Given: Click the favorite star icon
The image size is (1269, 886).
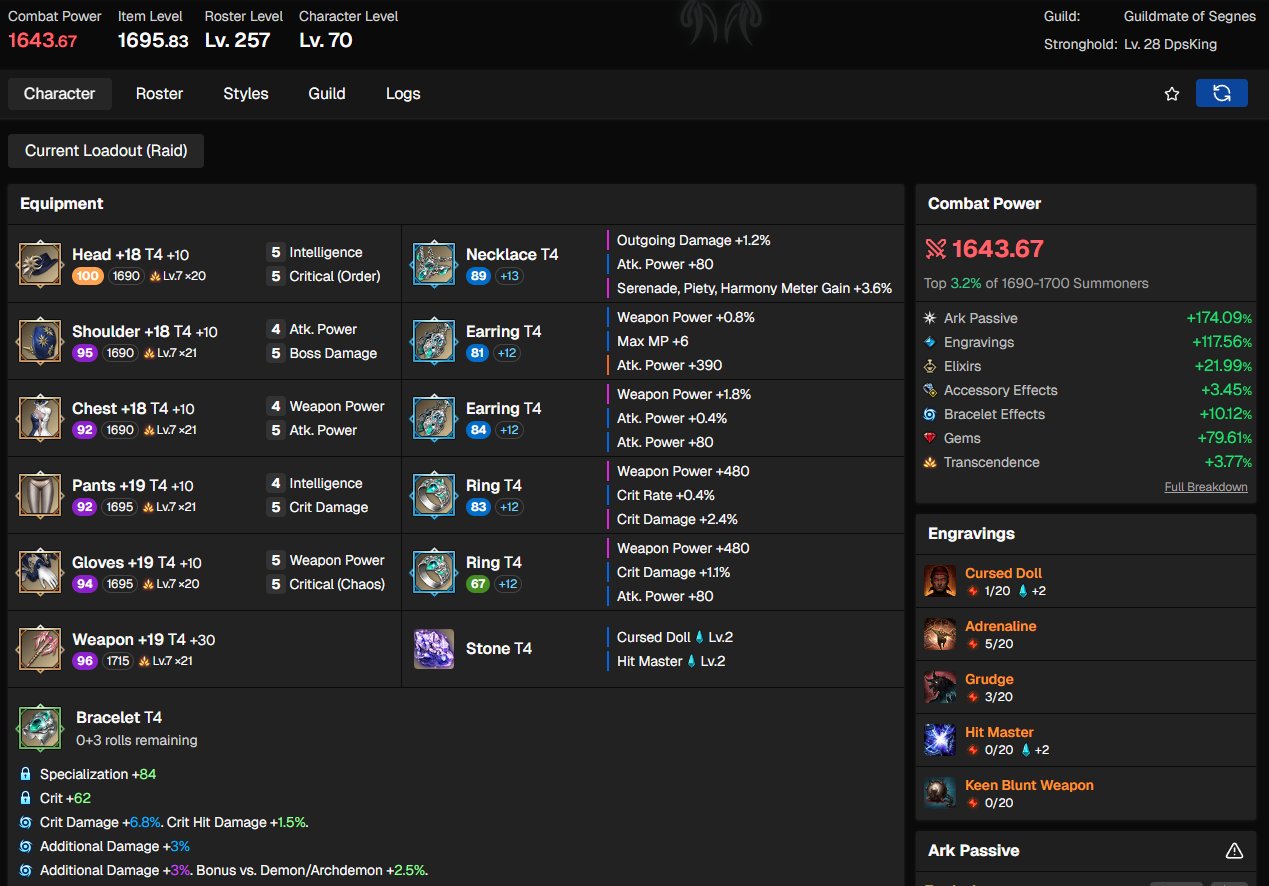Looking at the screenshot, I should (1172, 94).
